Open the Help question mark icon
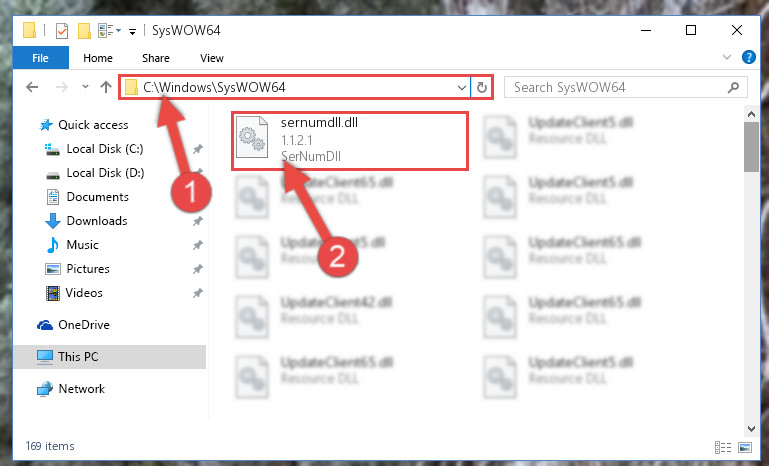This screenshot has width=769, height=466. tap(748, 57)
